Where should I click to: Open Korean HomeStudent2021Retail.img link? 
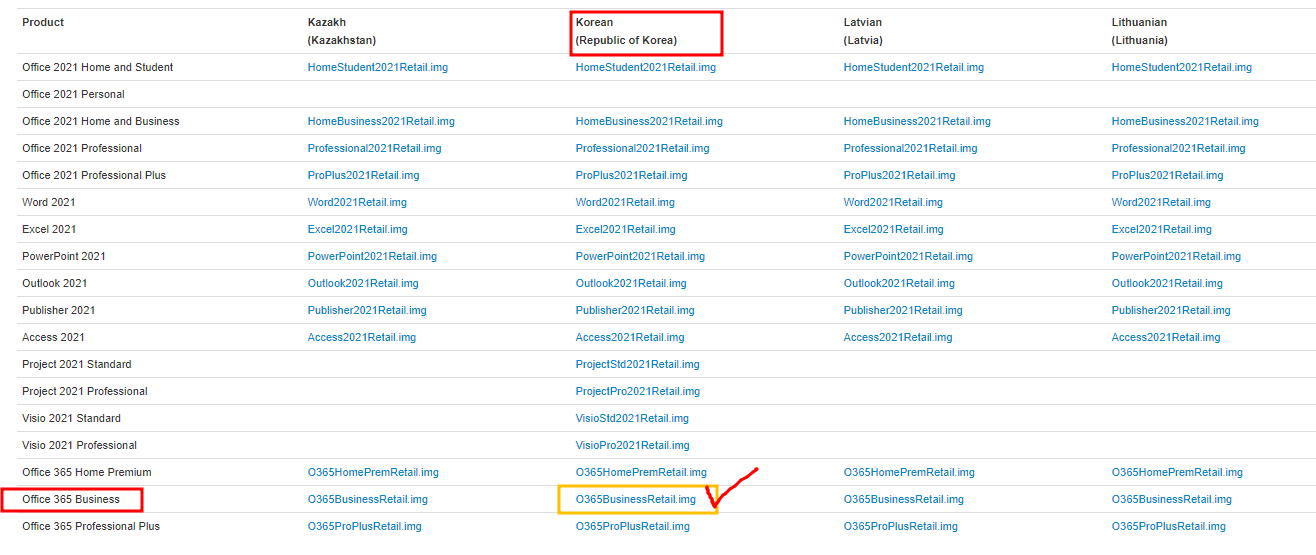[x=646, y=67]
